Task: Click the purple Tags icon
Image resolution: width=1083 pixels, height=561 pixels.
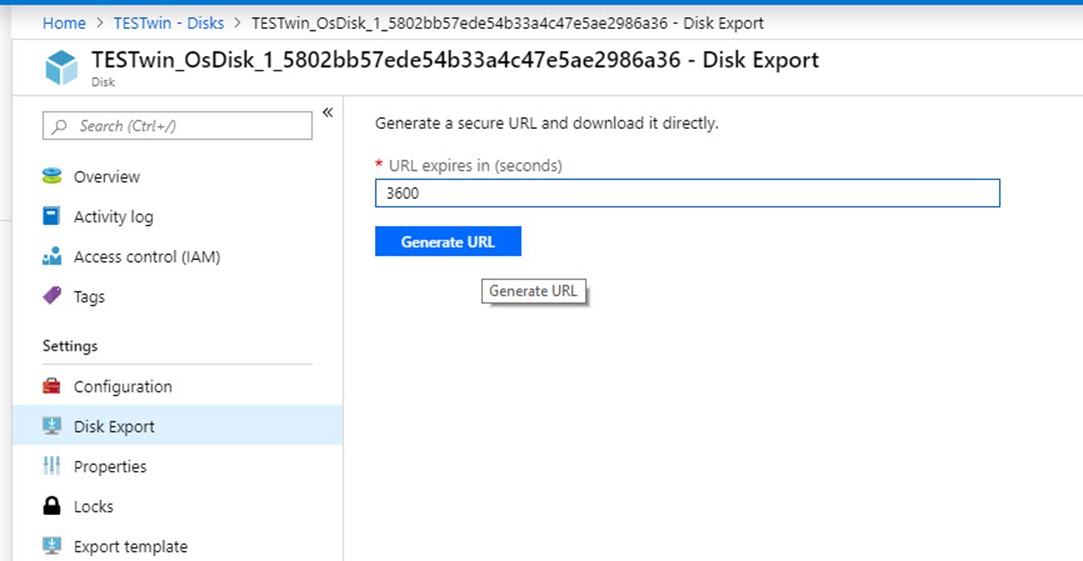Action: [x=52, y=296]
